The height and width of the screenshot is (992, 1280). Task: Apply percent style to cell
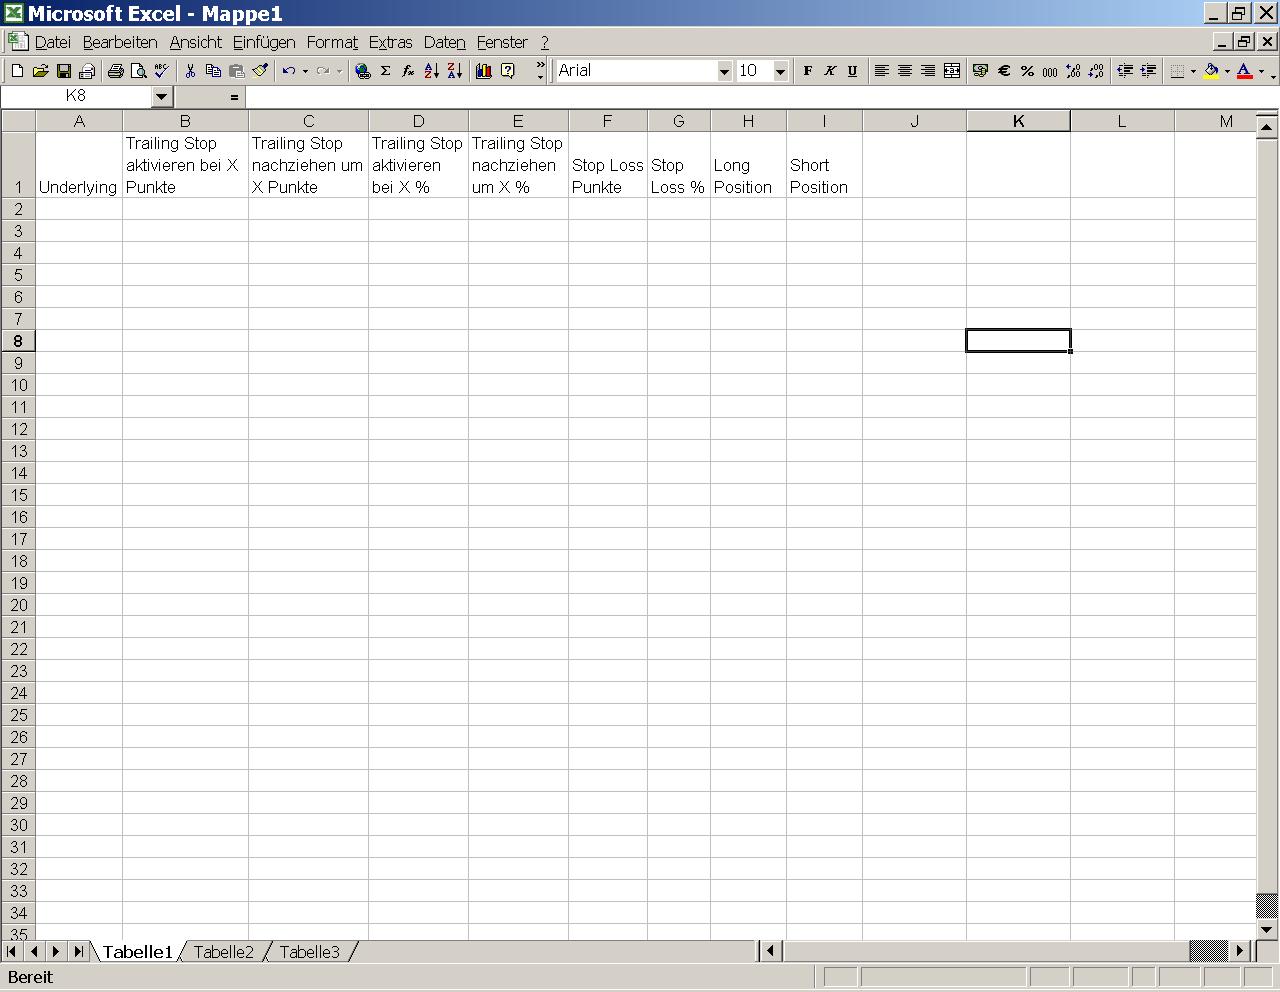click(x=1027, y=71)
